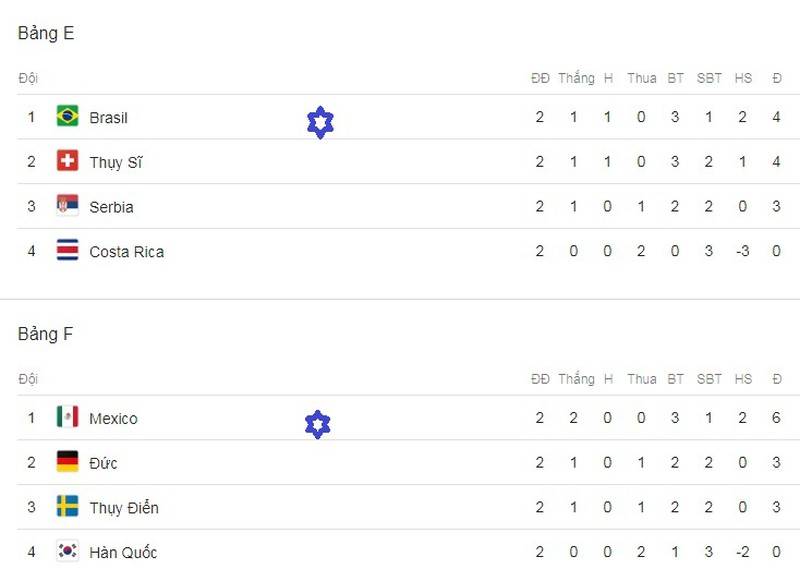800x581 pixels.
Task: Select the Serbia team name
Action: tap(111, 207)
